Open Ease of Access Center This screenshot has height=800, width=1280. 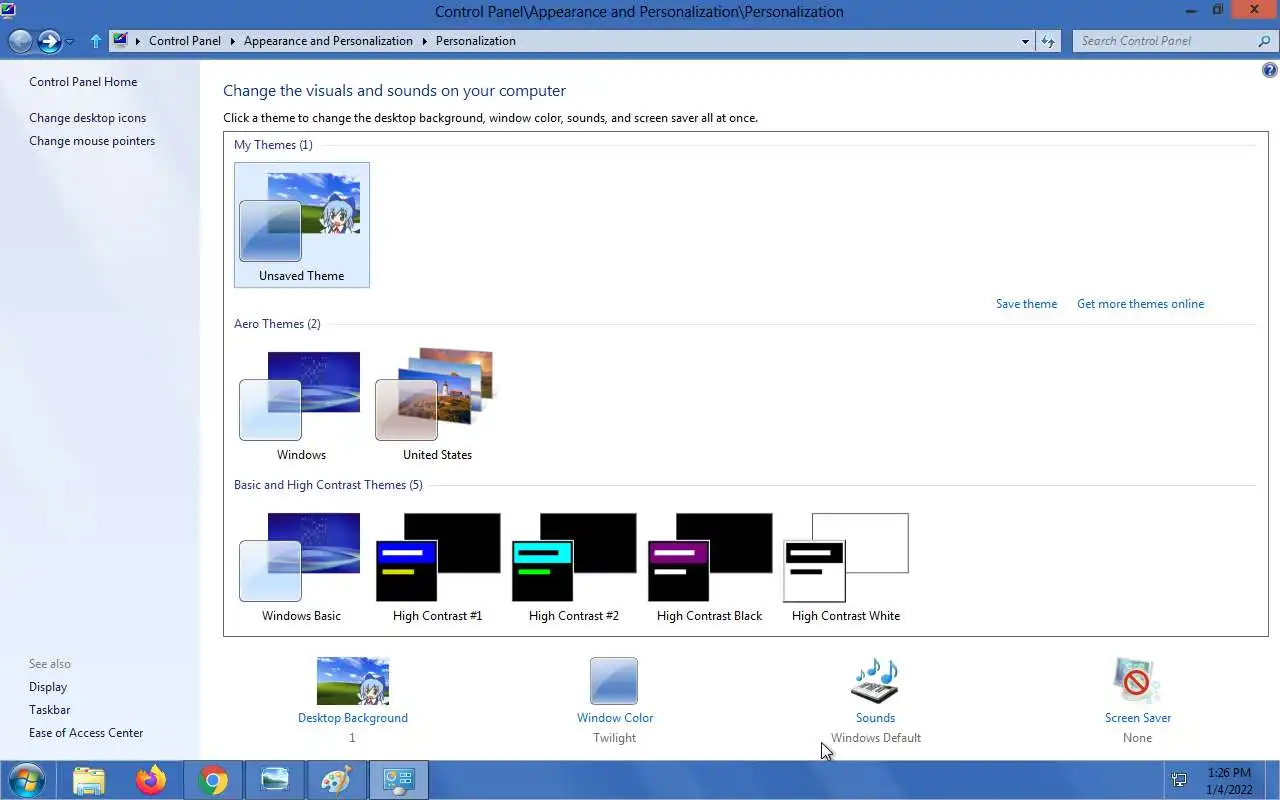pyautogui.click(x=86, y=733)
